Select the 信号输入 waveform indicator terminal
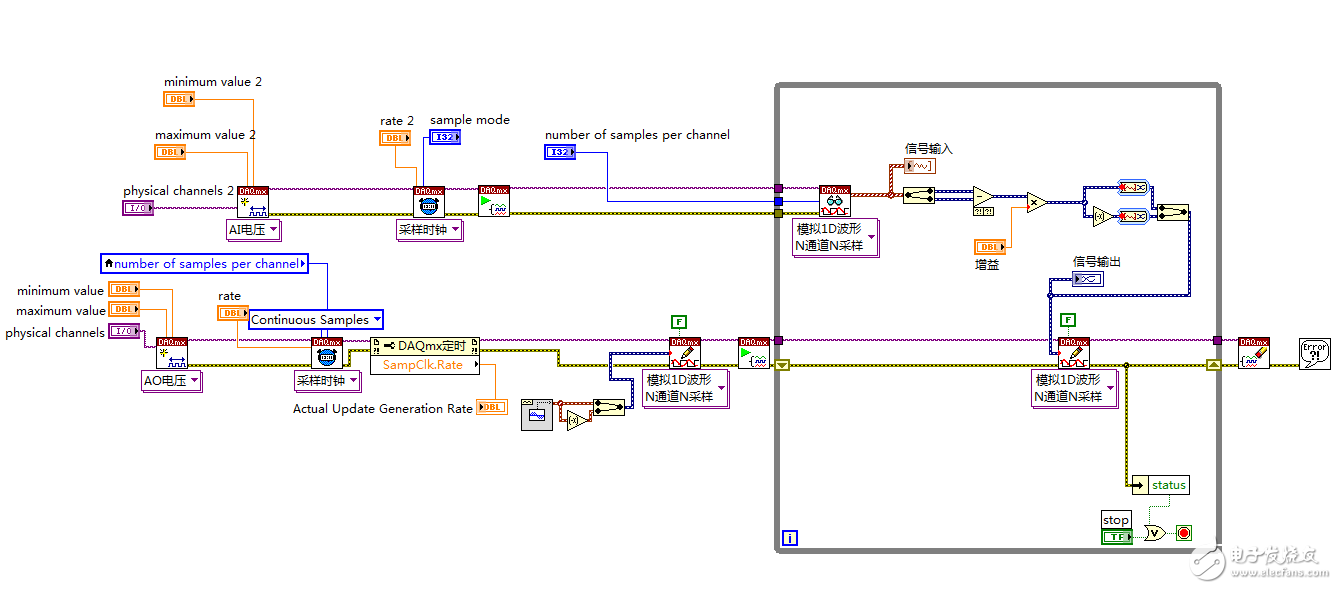 919,165
